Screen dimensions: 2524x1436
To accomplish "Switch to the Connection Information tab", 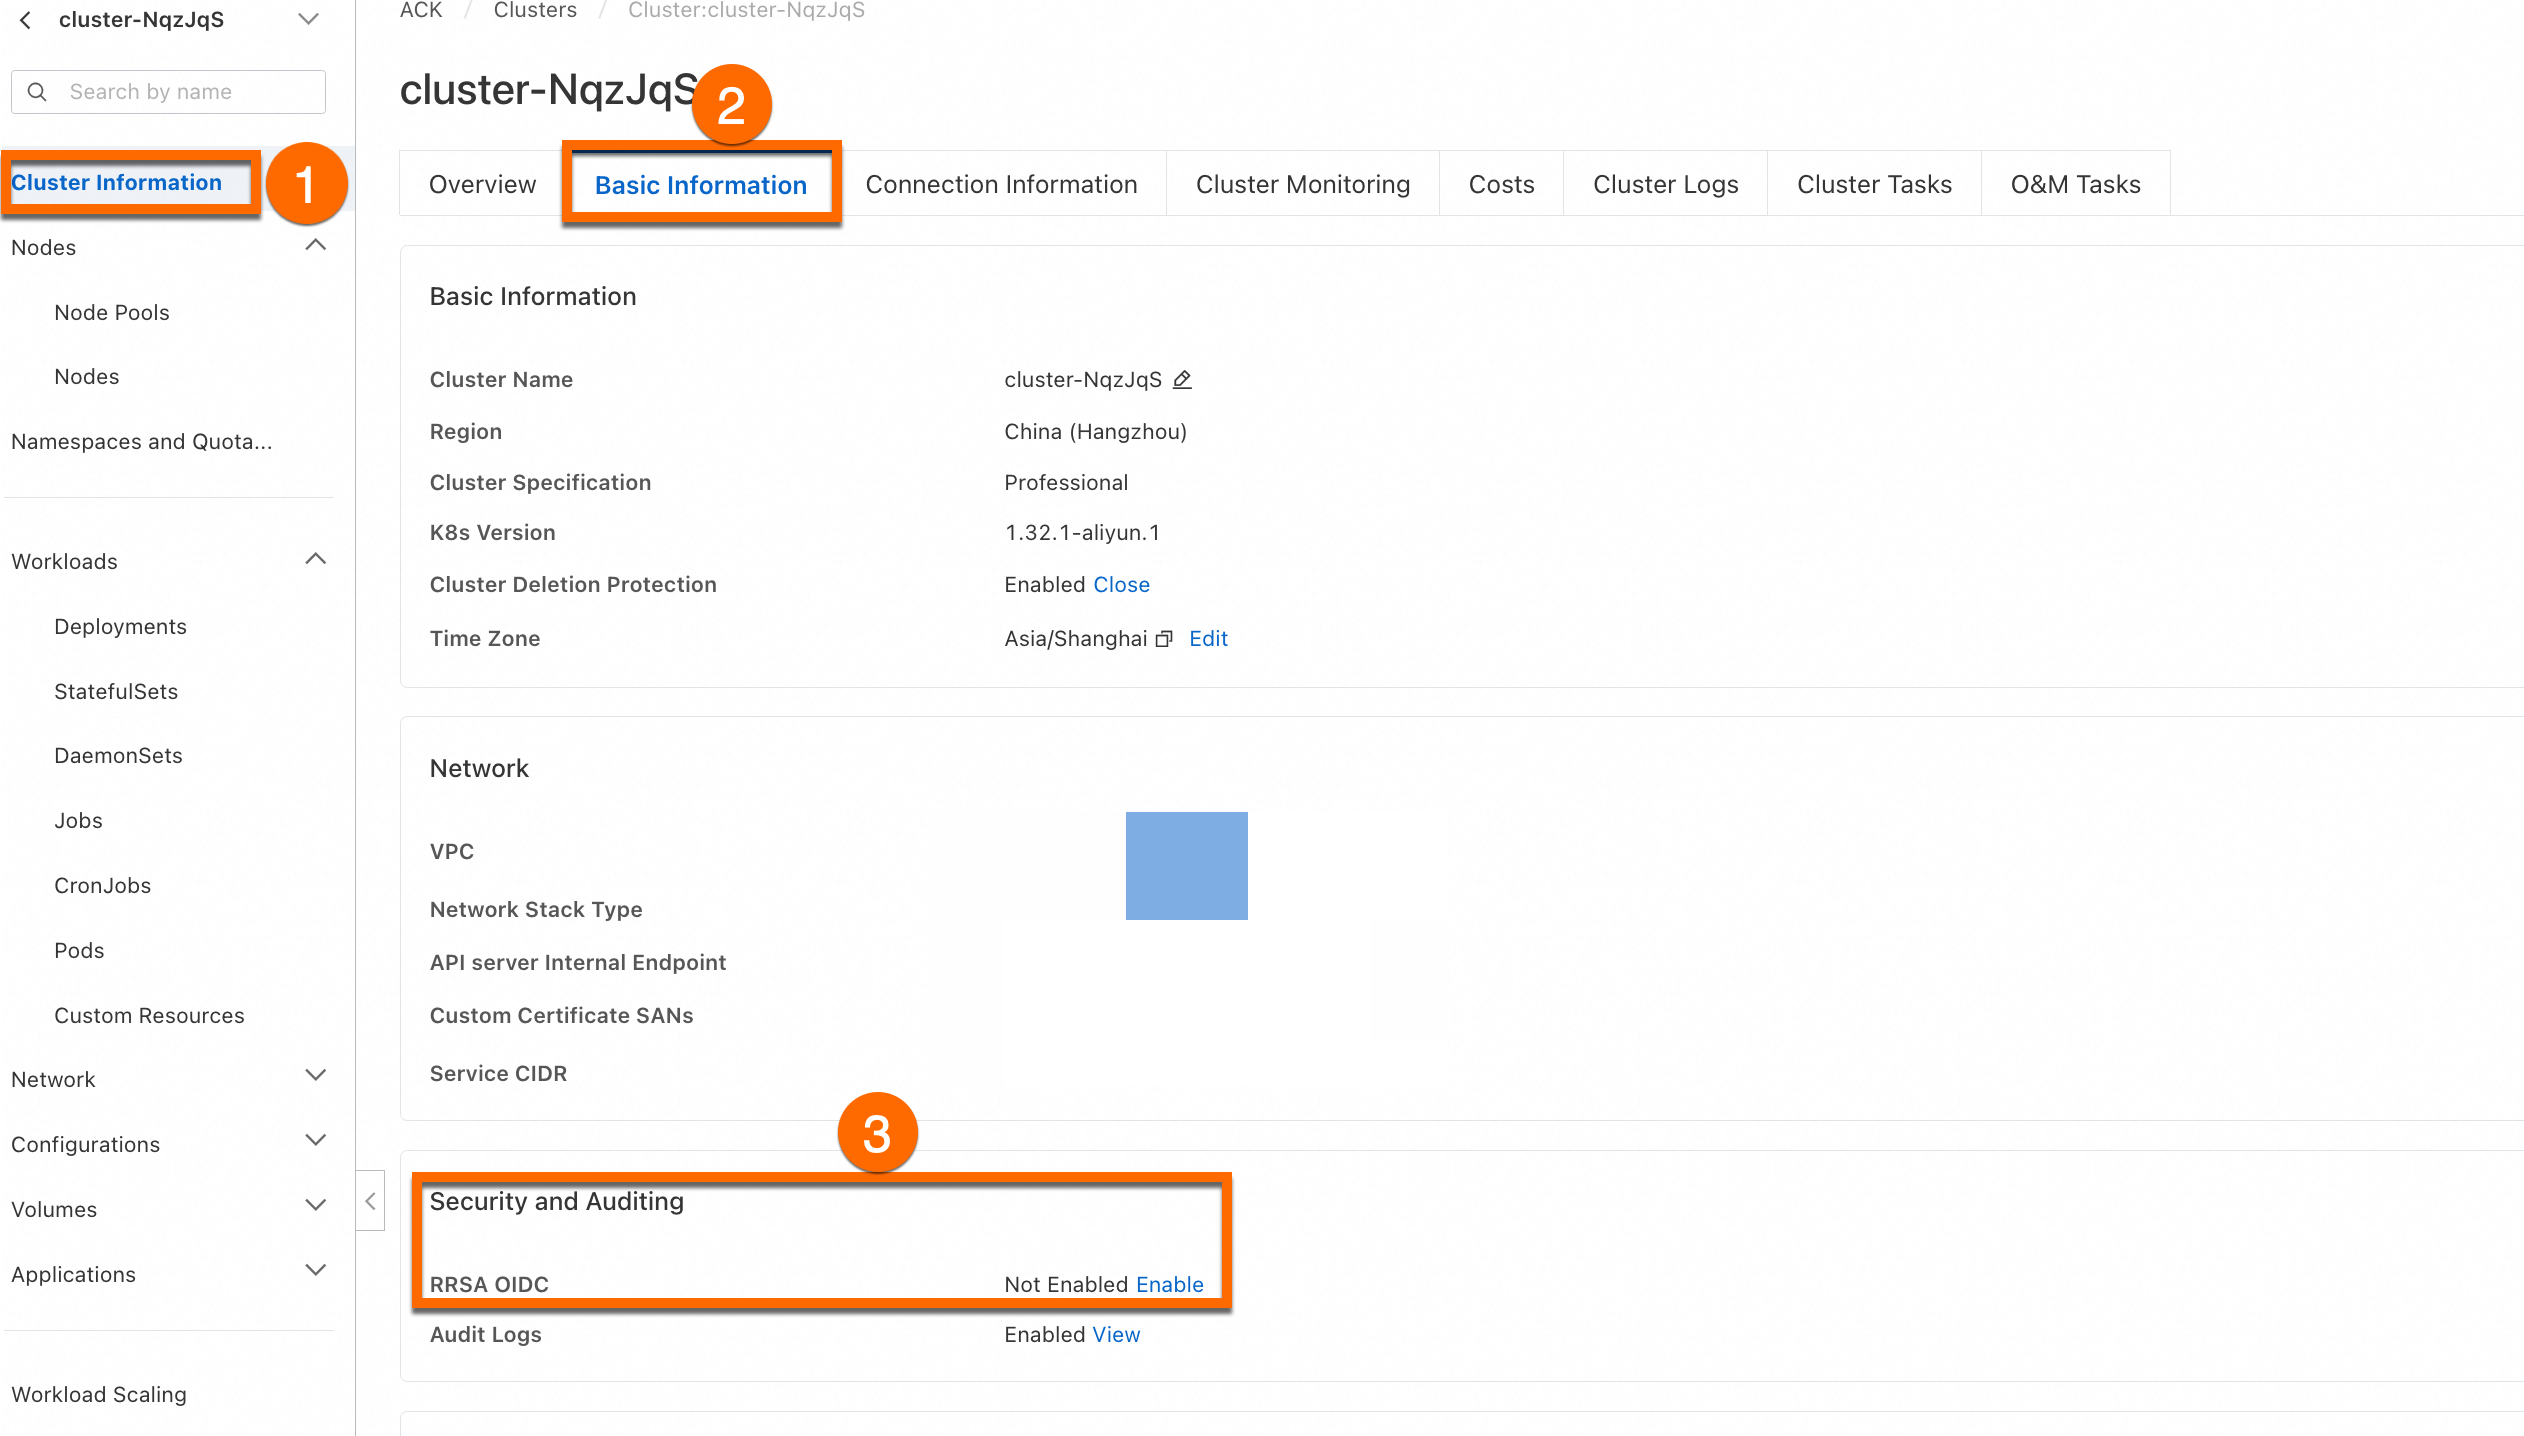I will (1001, 185).
